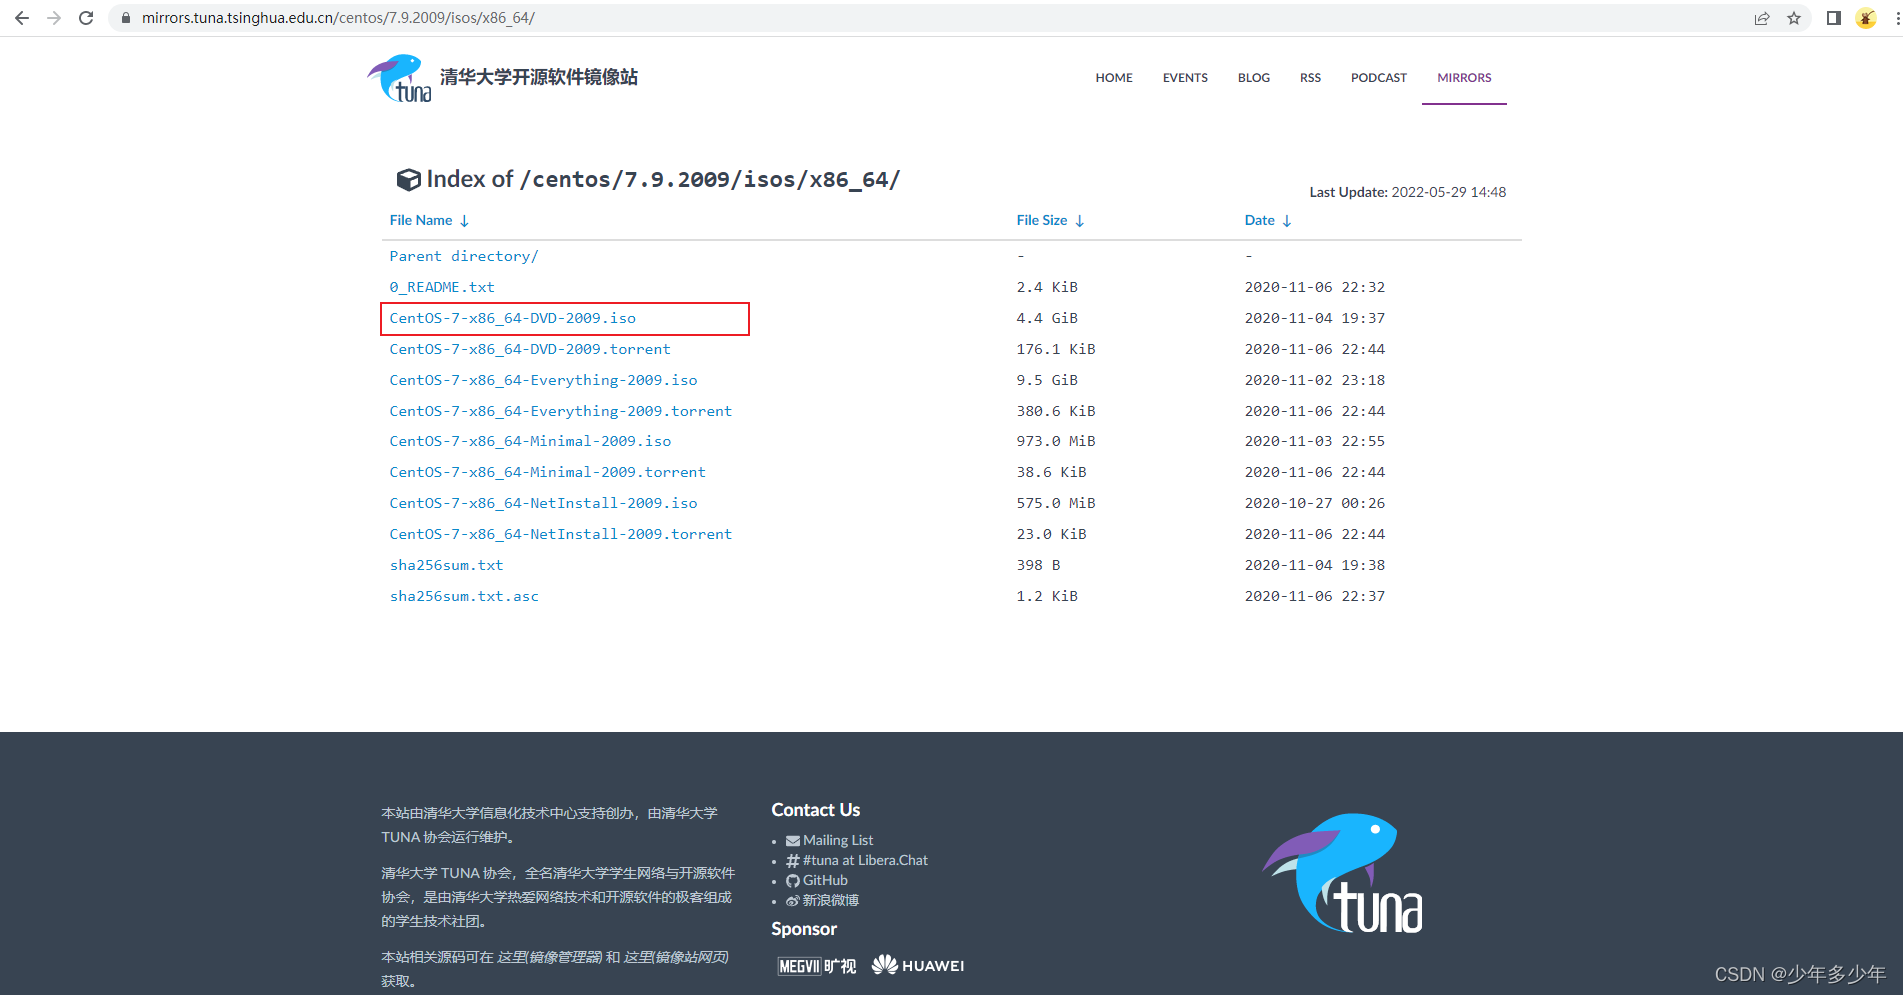
Task: Select the MIRRORS navigation tab
Action: pos(1464,78)
